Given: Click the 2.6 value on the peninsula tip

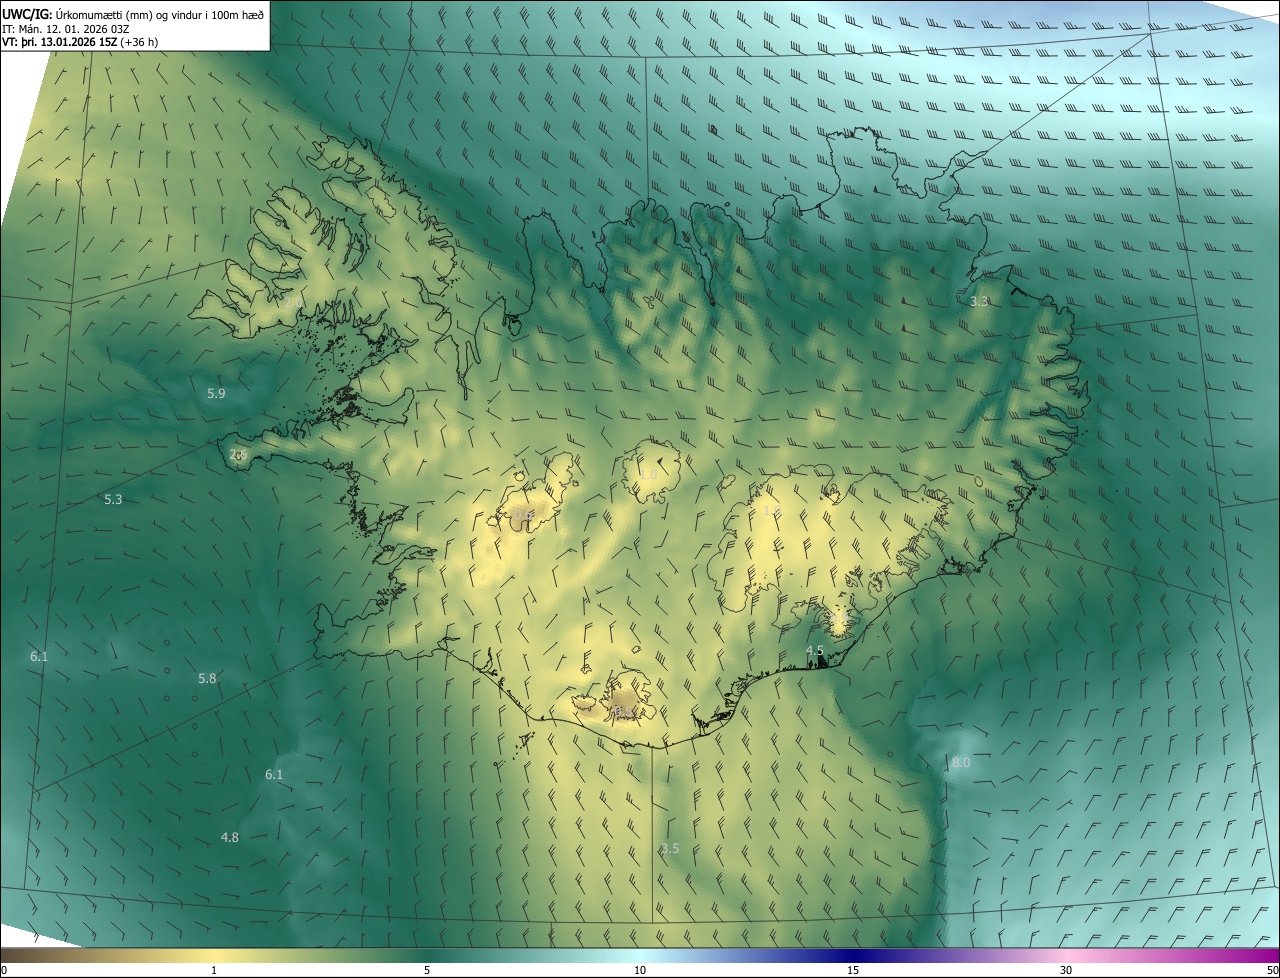Looking at the screenshot, I should pos(238,455).
